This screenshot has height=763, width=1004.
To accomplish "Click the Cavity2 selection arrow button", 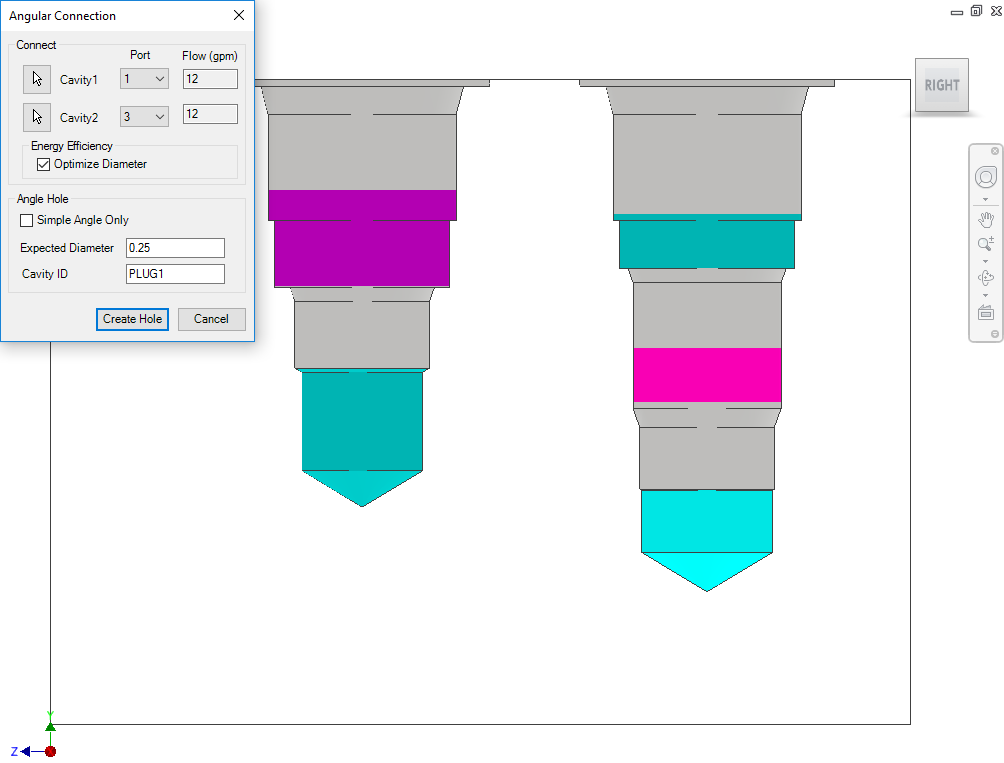I will coord(37,117).
